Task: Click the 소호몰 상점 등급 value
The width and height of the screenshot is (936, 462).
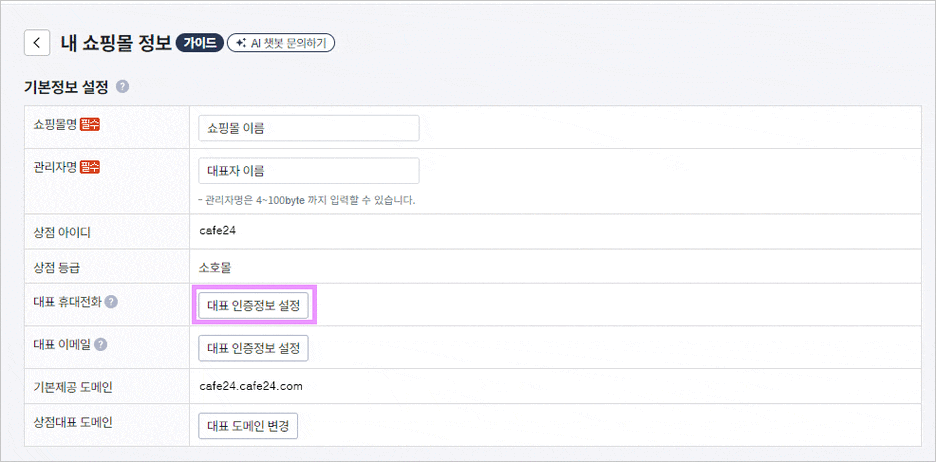Action: (215, 268)
